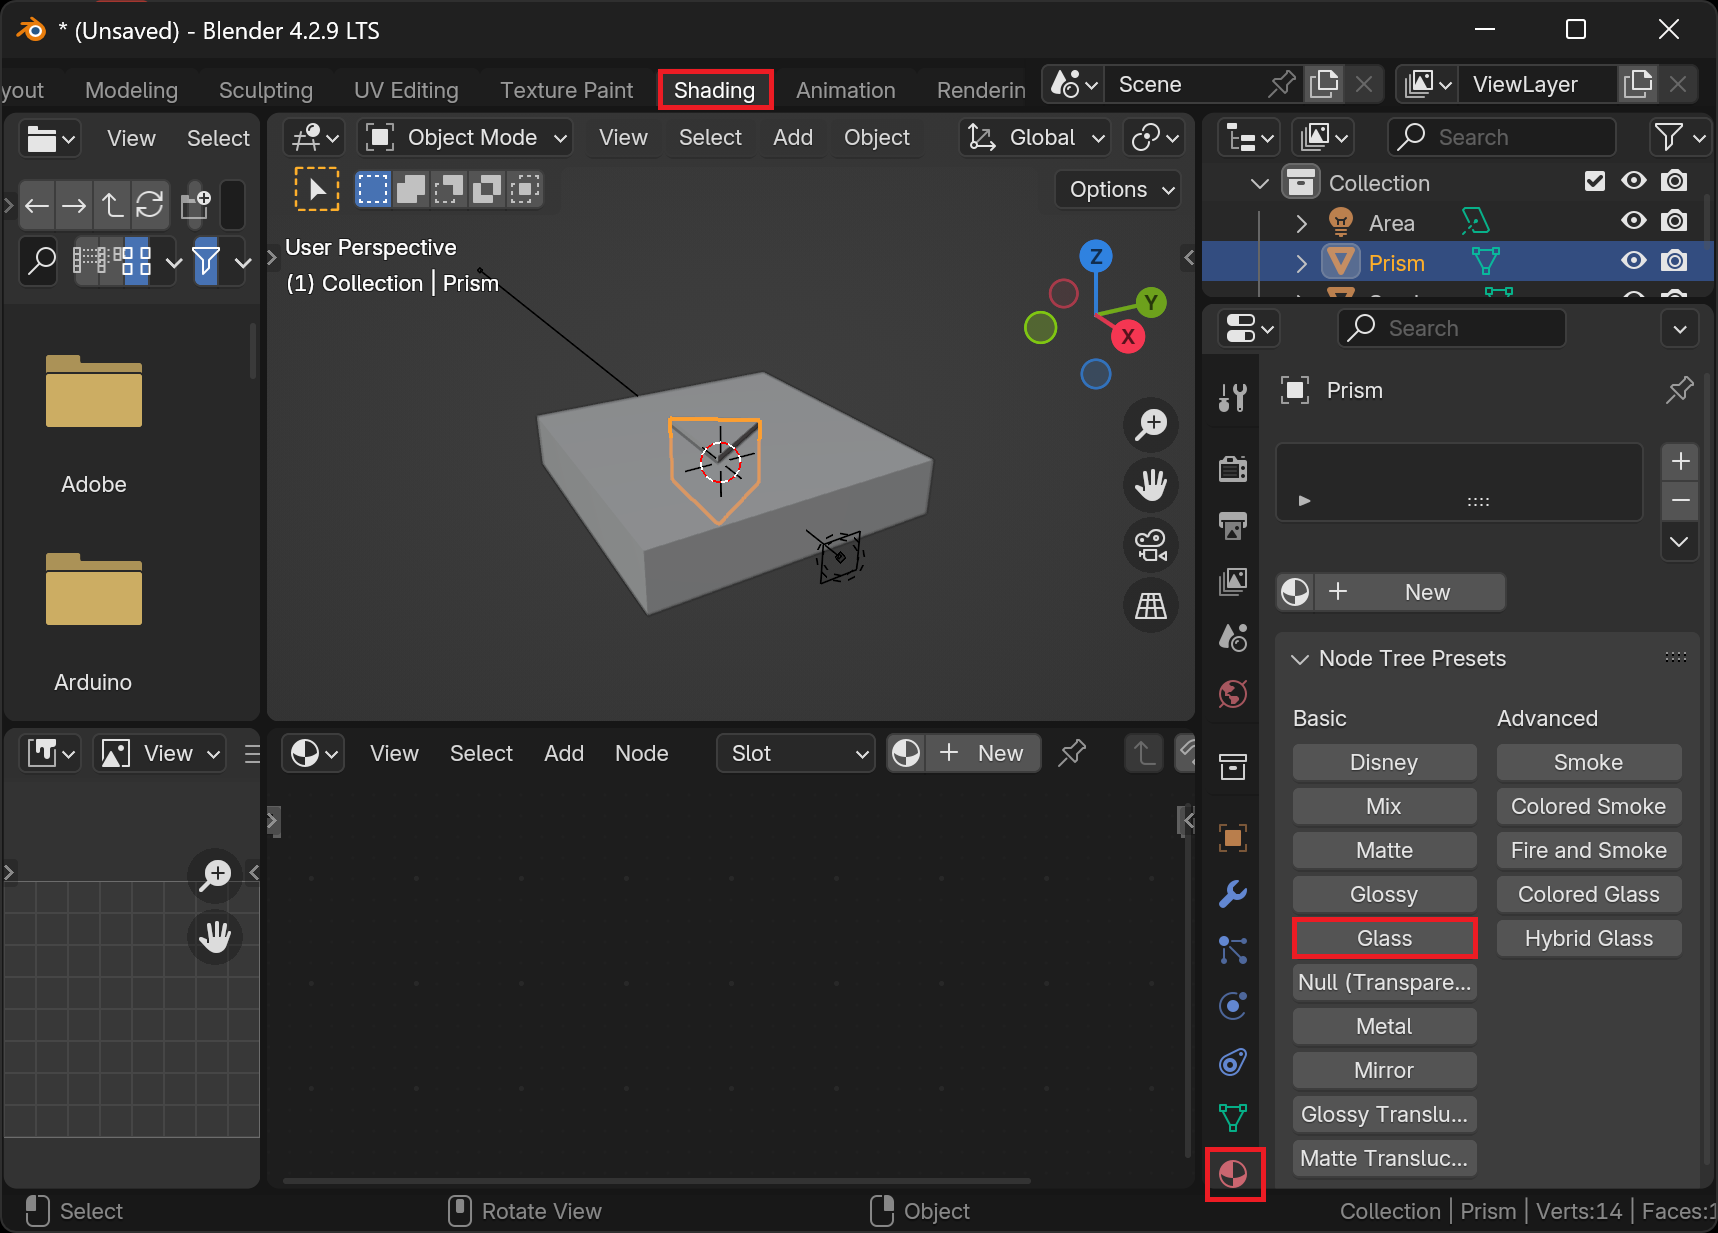Image resolution: width=1718 pixels, height=1233 pixels.
Task: Select the Tool settings properties tab
Action: tap(1233, 397)
